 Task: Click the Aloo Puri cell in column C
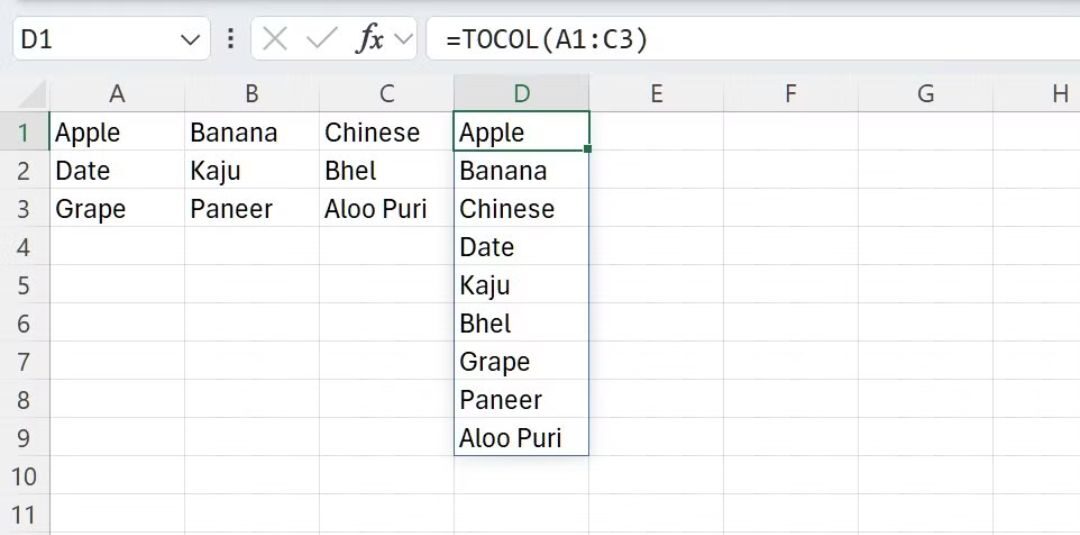[386, 209]
